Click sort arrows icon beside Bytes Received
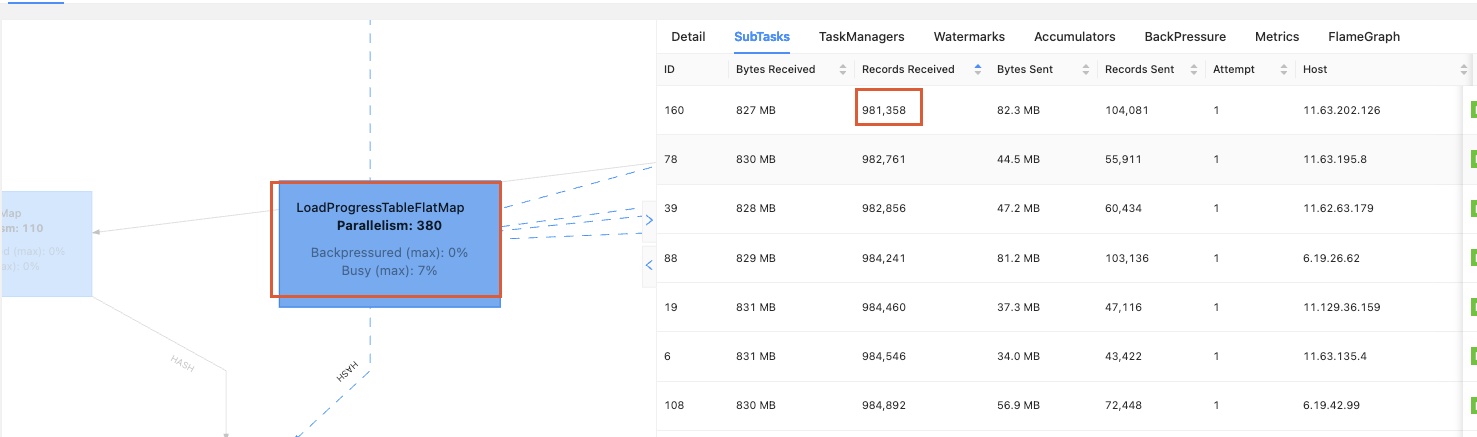1477x437 pixels. 842,69
